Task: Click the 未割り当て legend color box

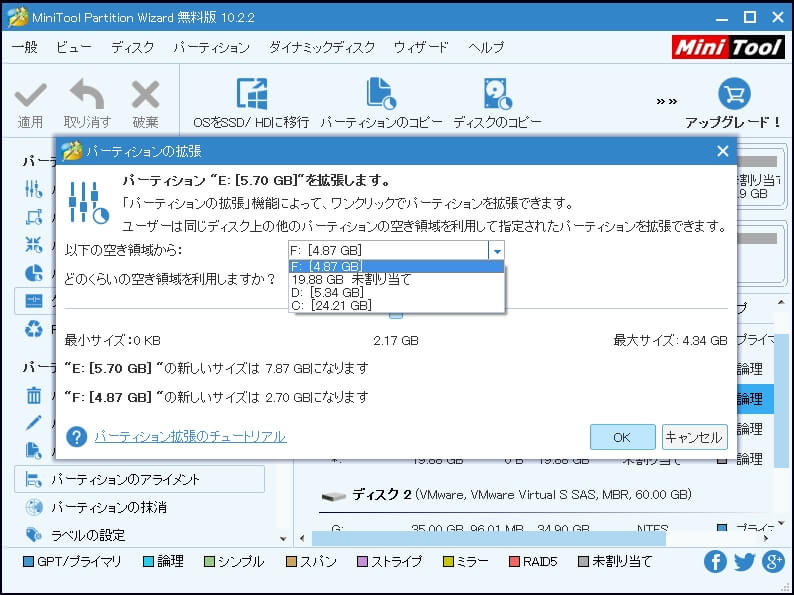Action: (x=583, y=562)
